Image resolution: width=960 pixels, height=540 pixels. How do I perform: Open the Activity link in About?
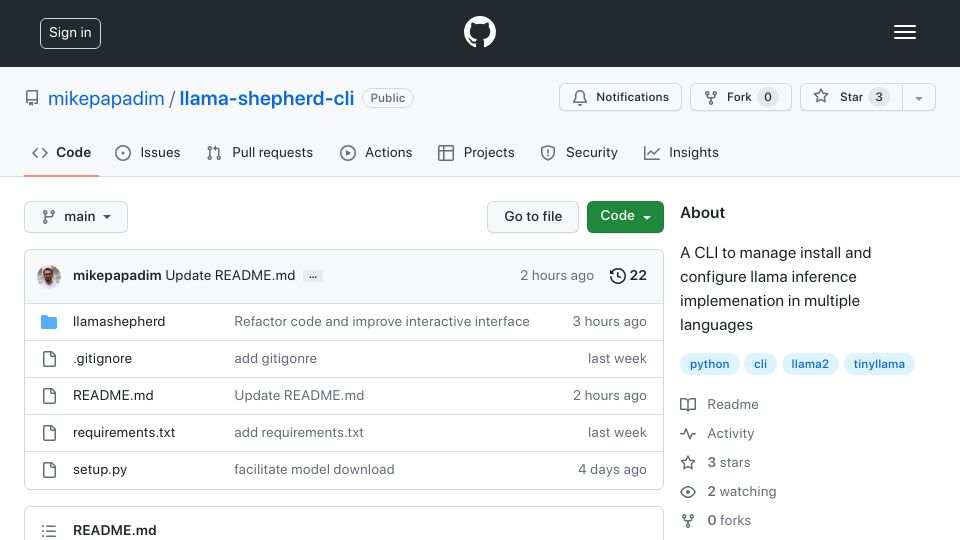[x=730, y=433]
